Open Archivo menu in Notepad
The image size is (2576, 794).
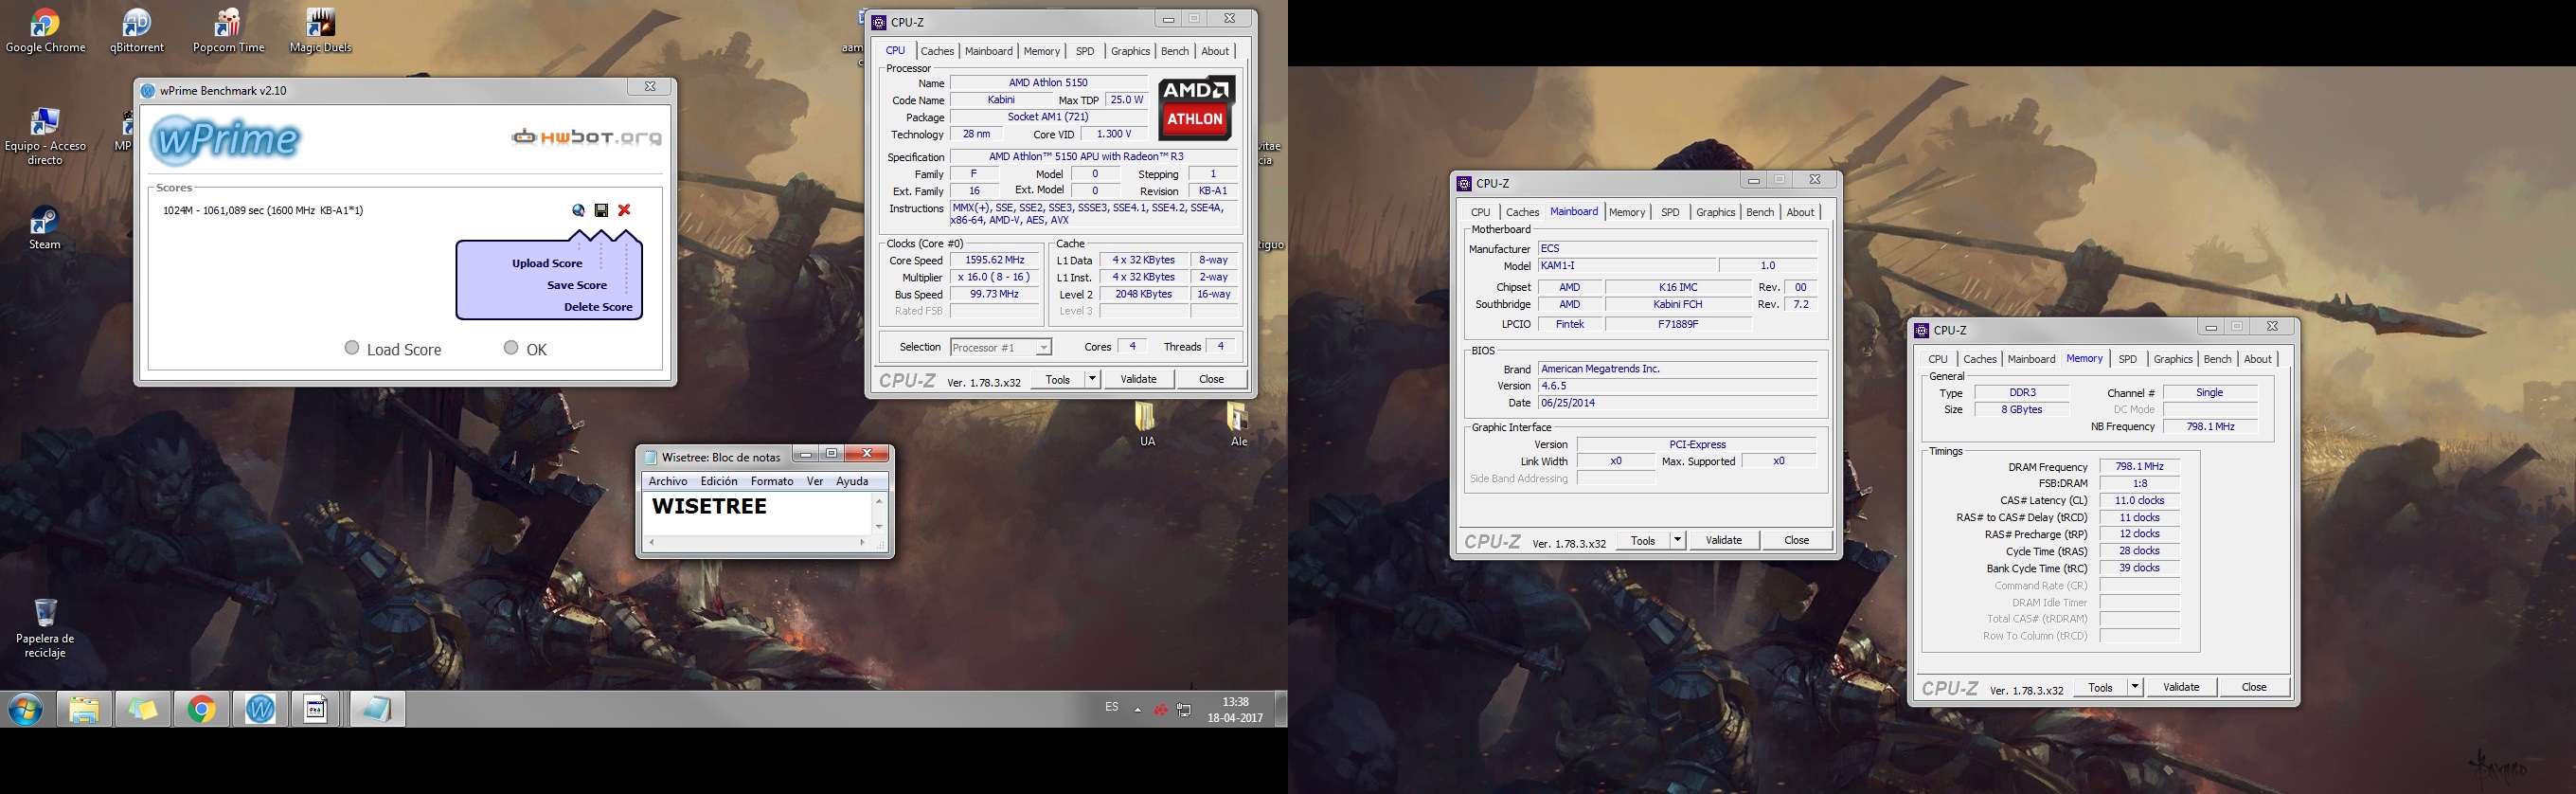[668, 481]
